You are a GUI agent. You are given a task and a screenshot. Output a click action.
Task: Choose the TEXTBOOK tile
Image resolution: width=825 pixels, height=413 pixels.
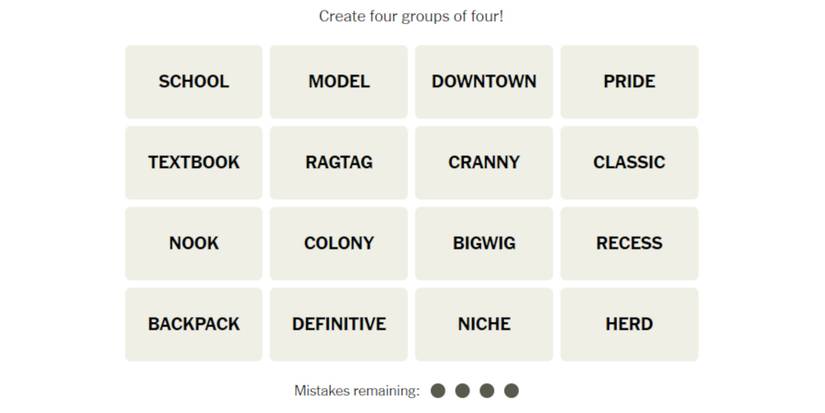[x=193, y=162]
